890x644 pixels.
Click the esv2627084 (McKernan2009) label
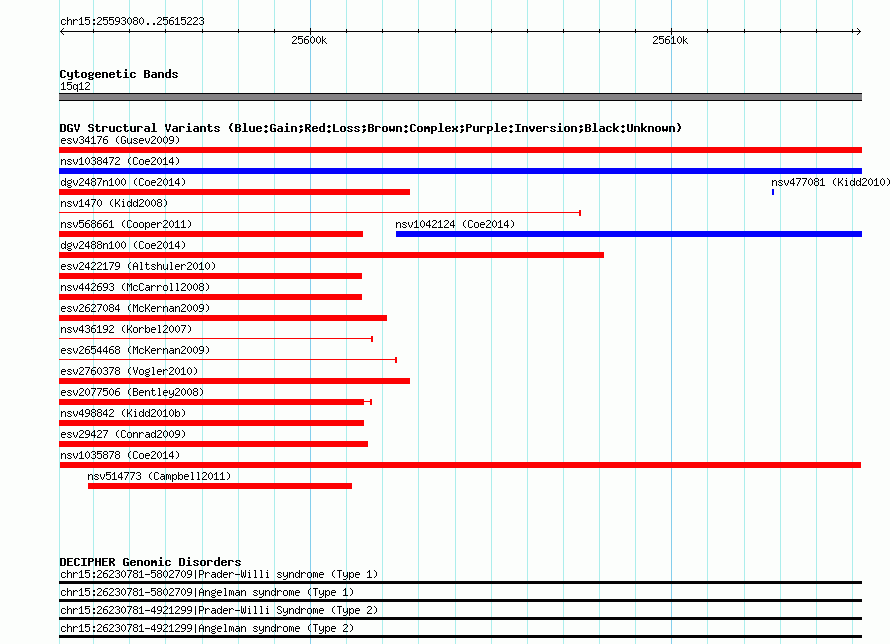pos(135,308)
